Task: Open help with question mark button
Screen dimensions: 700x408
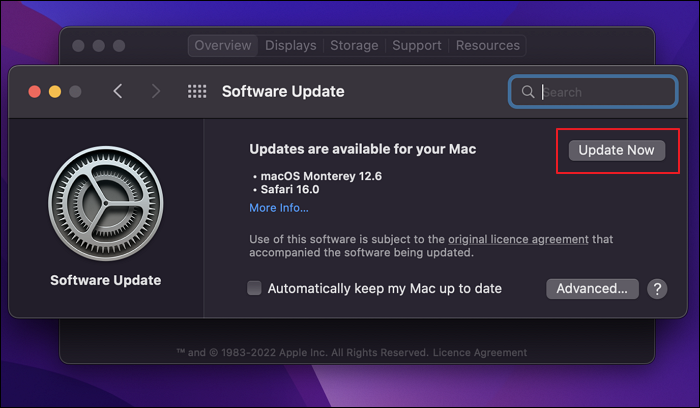Action: coord(657,289)
